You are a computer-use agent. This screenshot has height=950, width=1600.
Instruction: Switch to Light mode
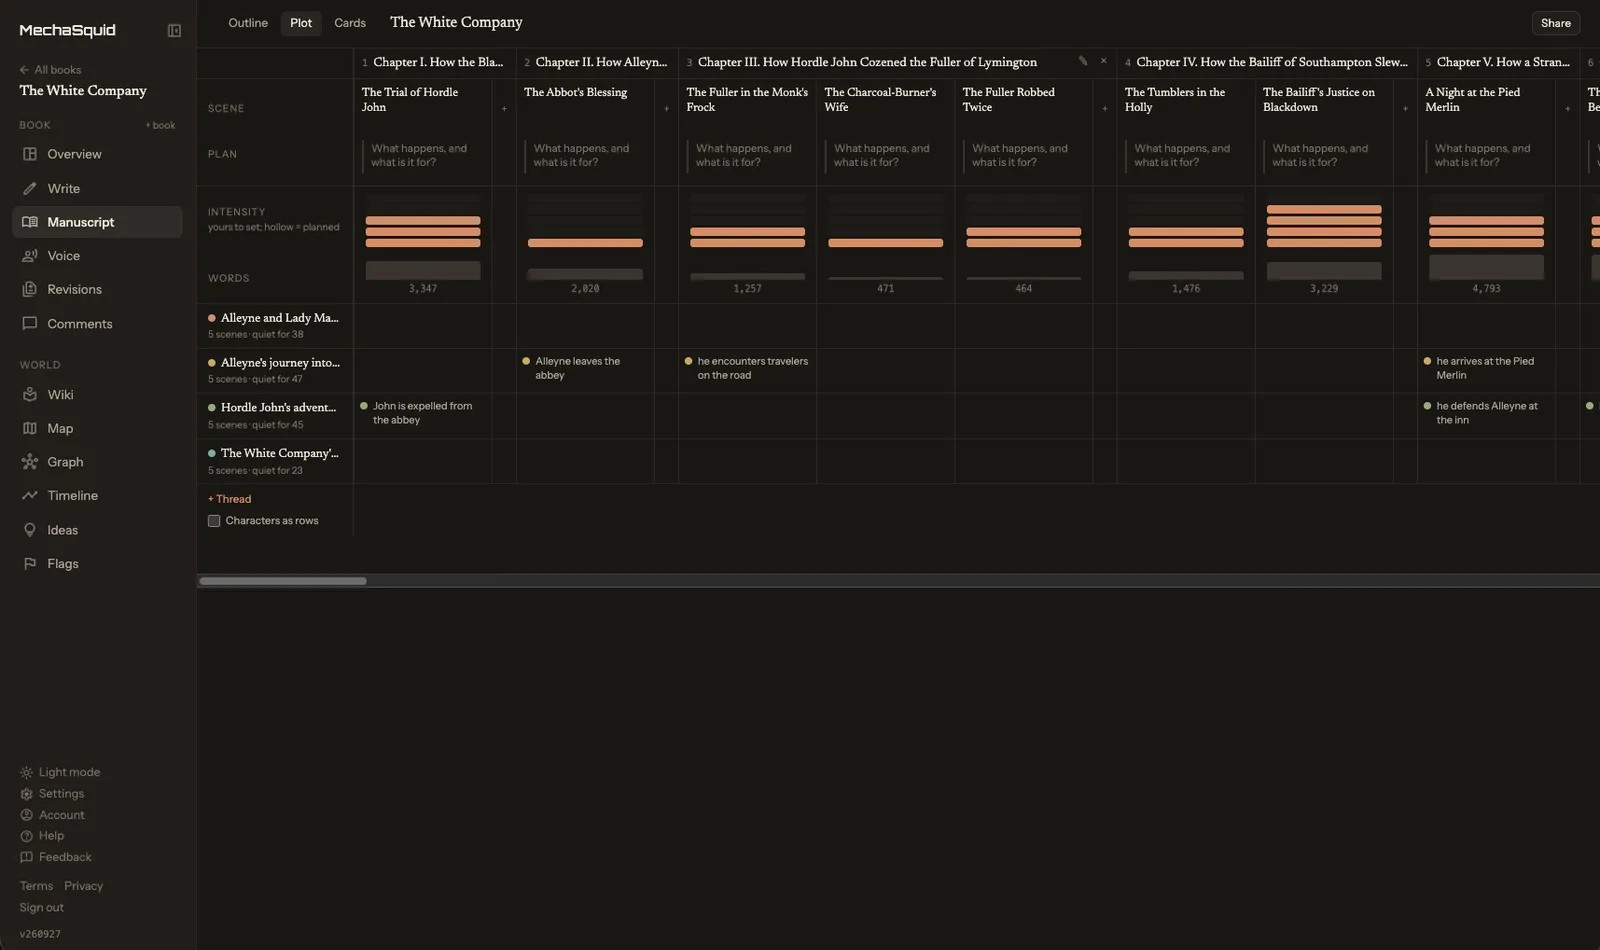60,772
